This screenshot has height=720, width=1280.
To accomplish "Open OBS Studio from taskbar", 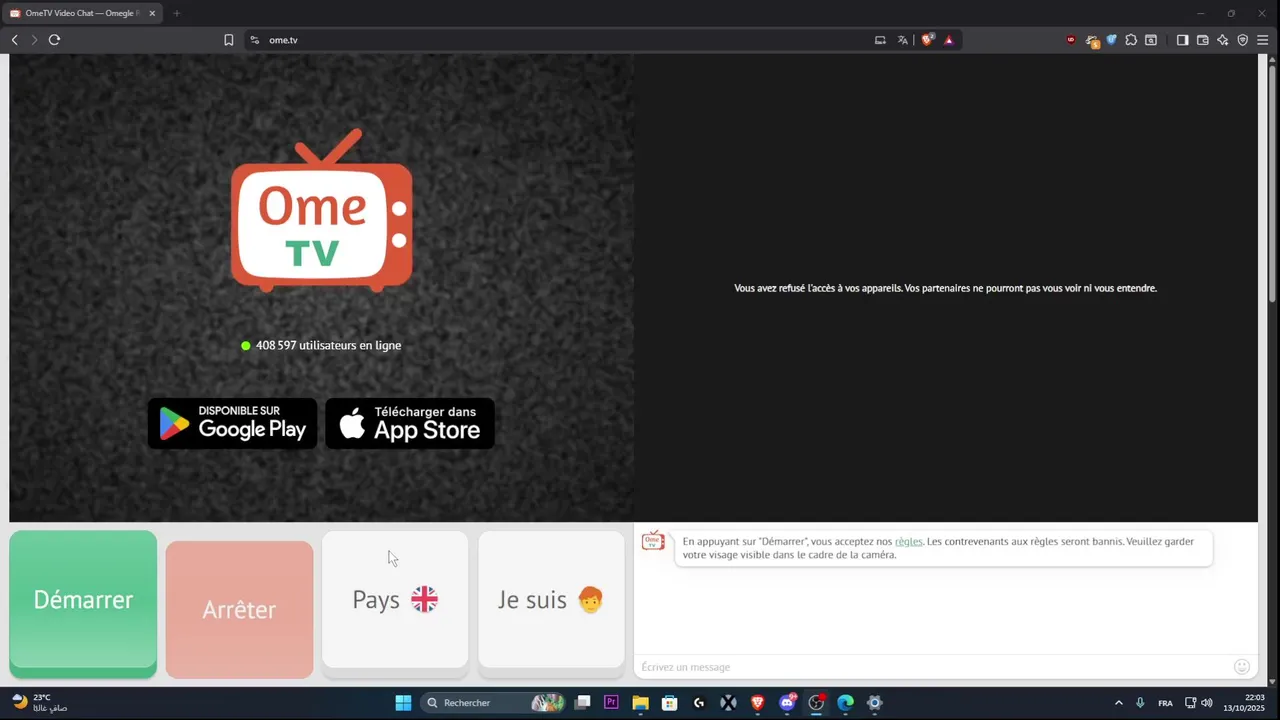I will 816,703.
